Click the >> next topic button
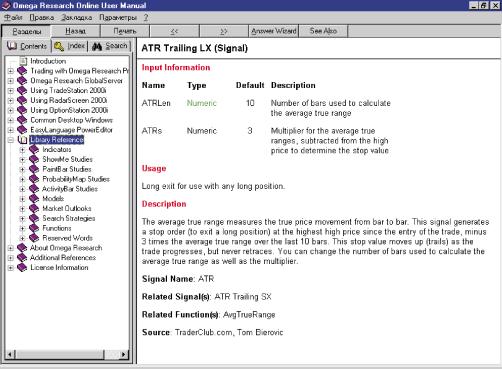The image size is (502, 369). 224,31
